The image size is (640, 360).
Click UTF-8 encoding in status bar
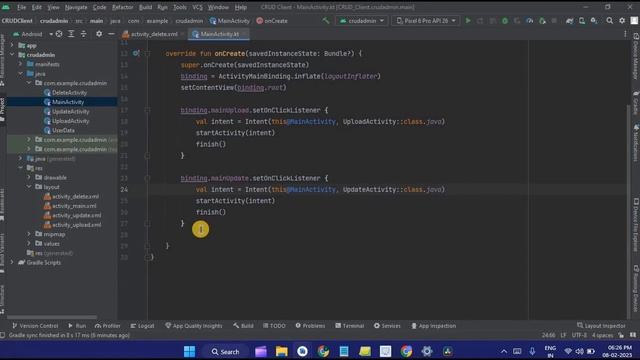(x=579, y=335)
